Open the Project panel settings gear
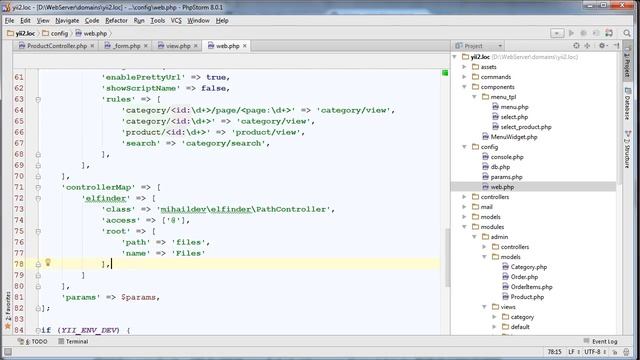Image resolution: width=640 pixels, height=360 pixels. pyautogui.click(x=602, y=46)
